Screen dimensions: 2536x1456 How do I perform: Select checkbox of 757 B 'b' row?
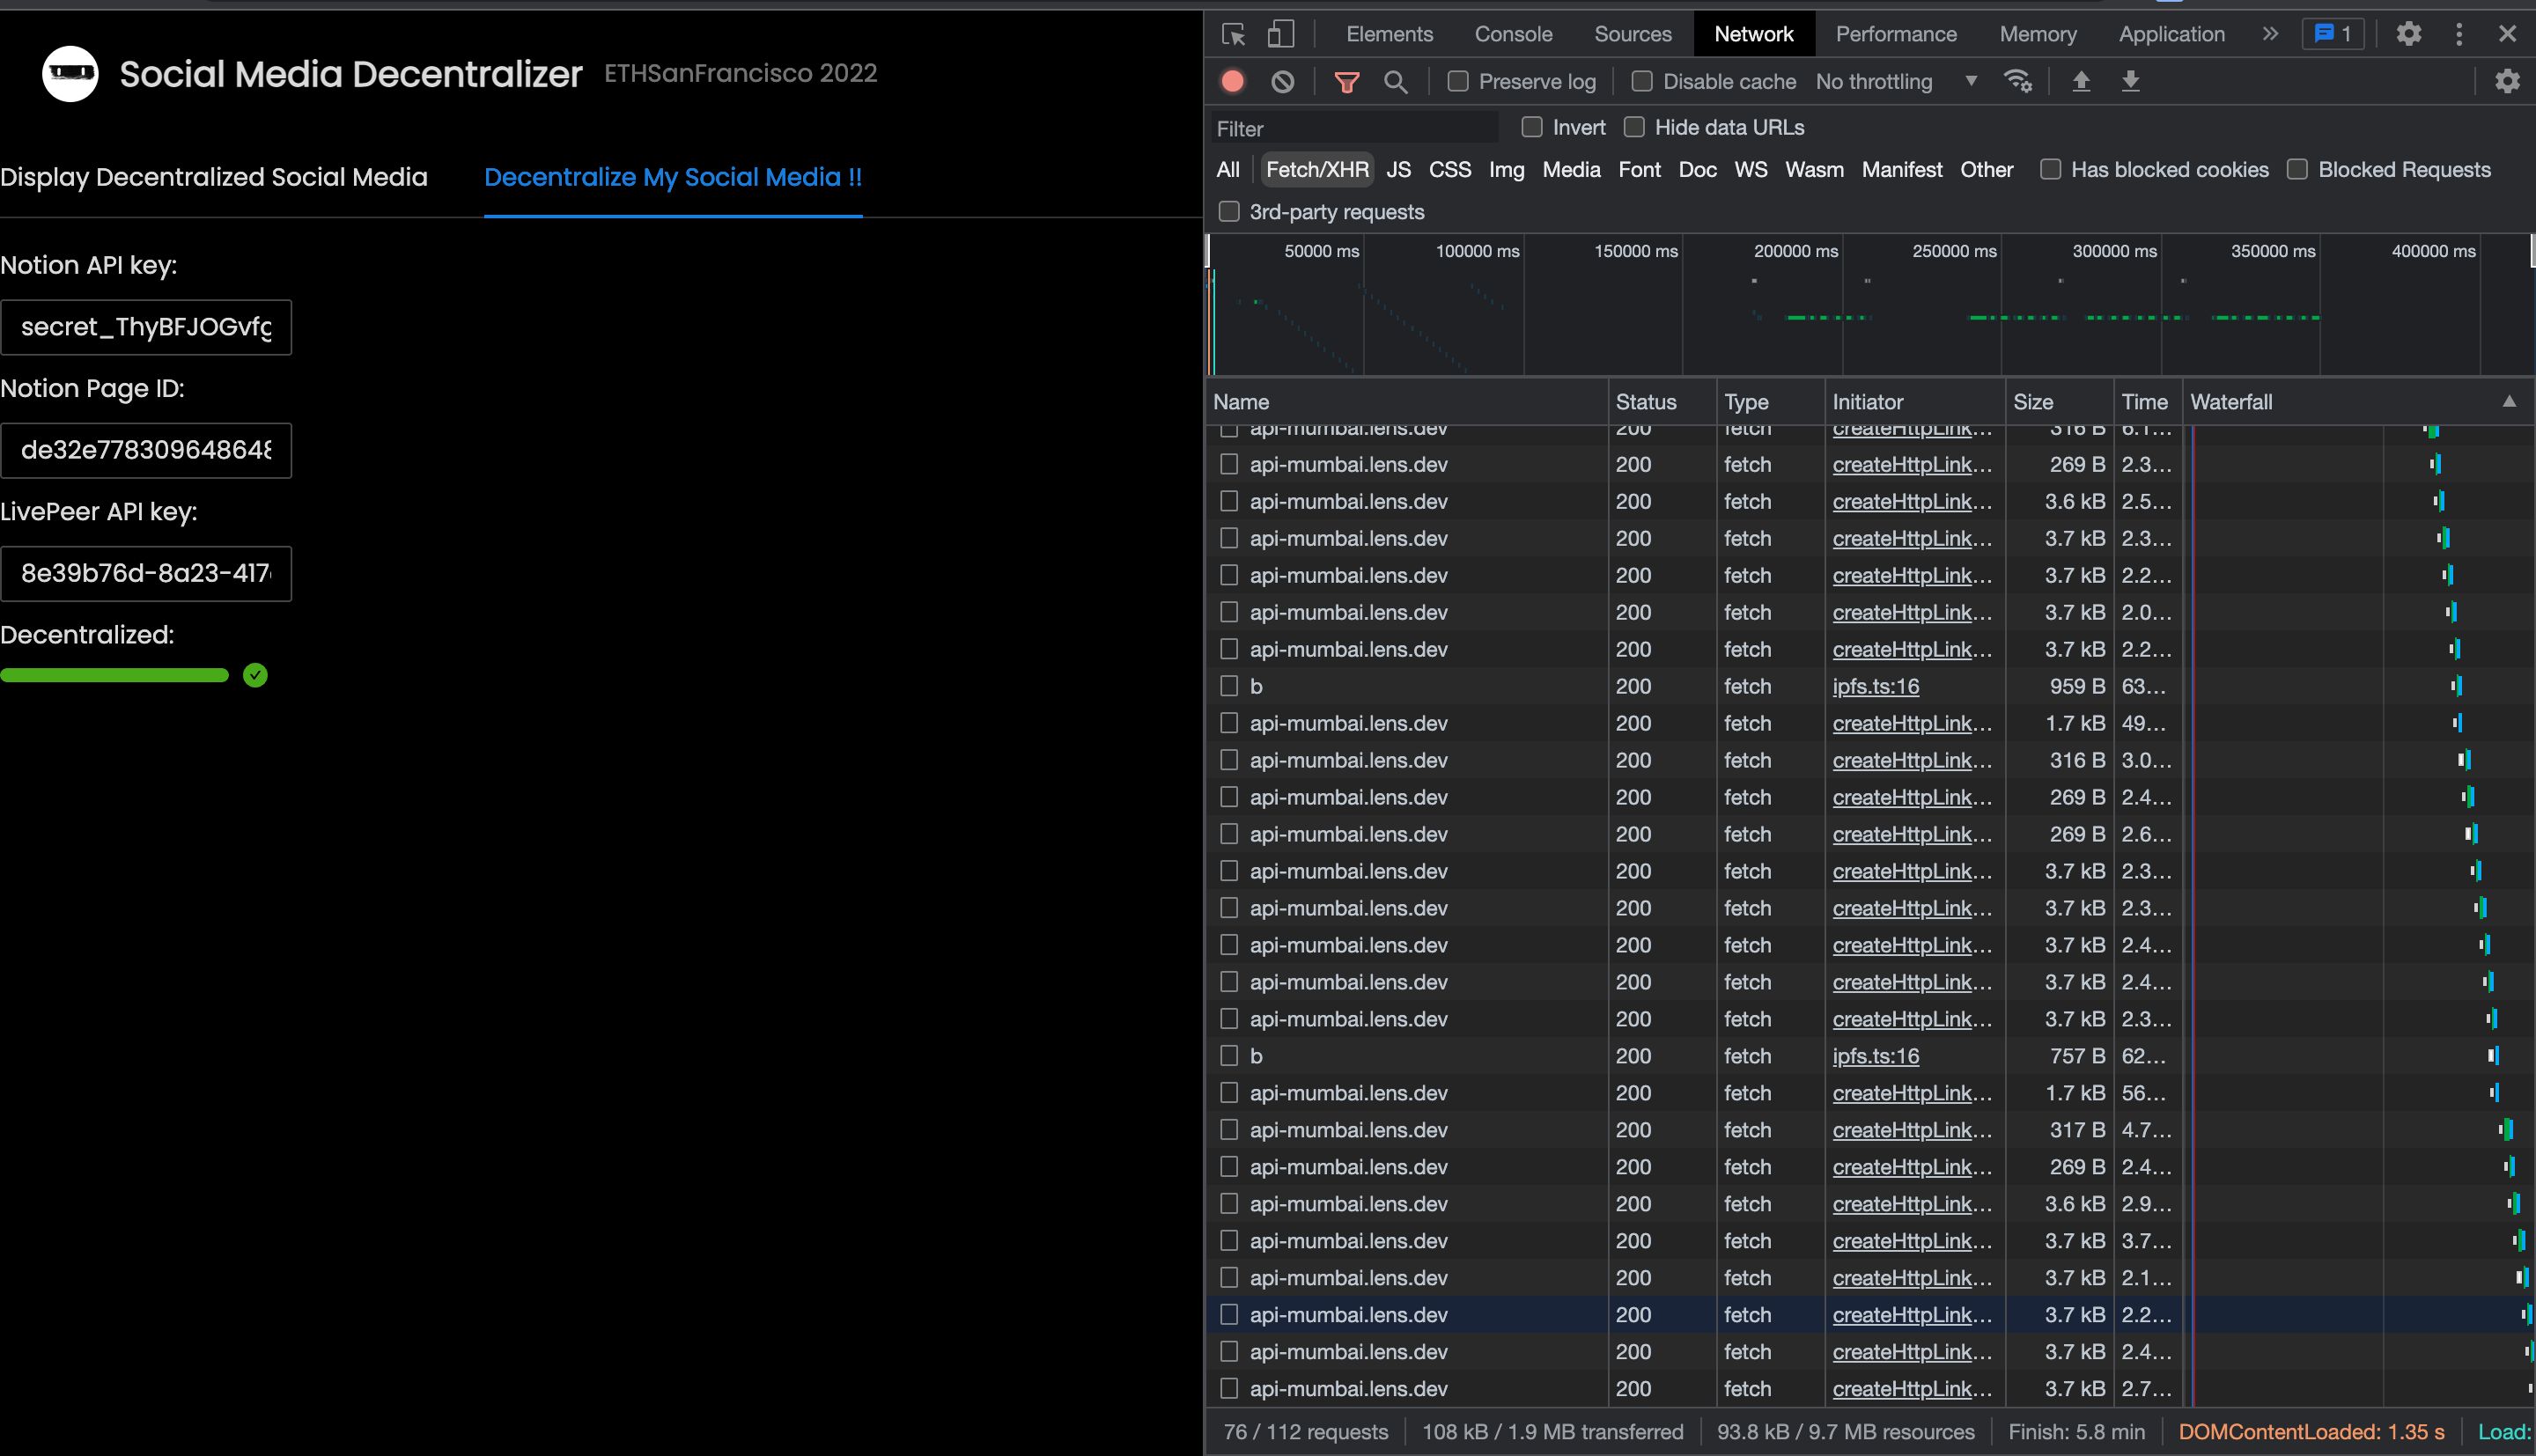tap(1229, 1056)
